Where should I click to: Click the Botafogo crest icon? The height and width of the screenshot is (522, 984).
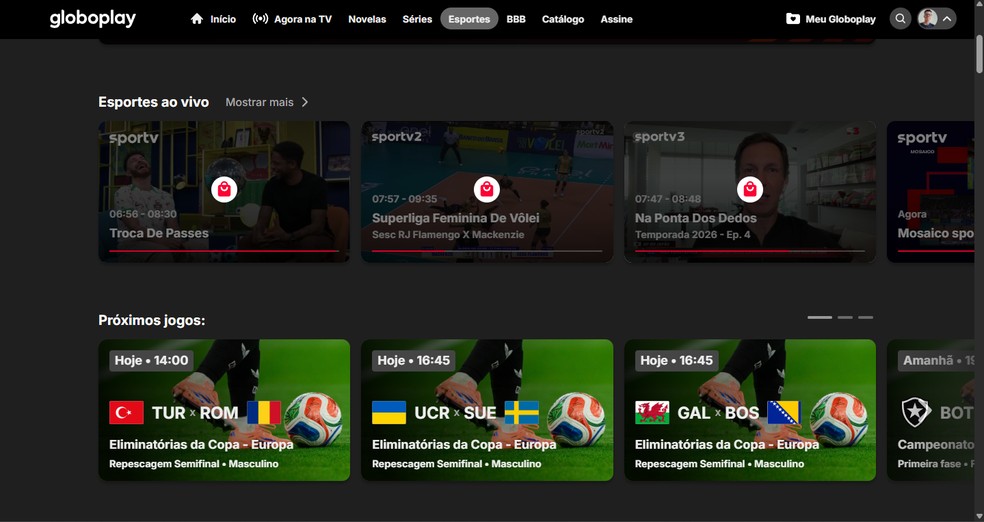click(916, 413)
